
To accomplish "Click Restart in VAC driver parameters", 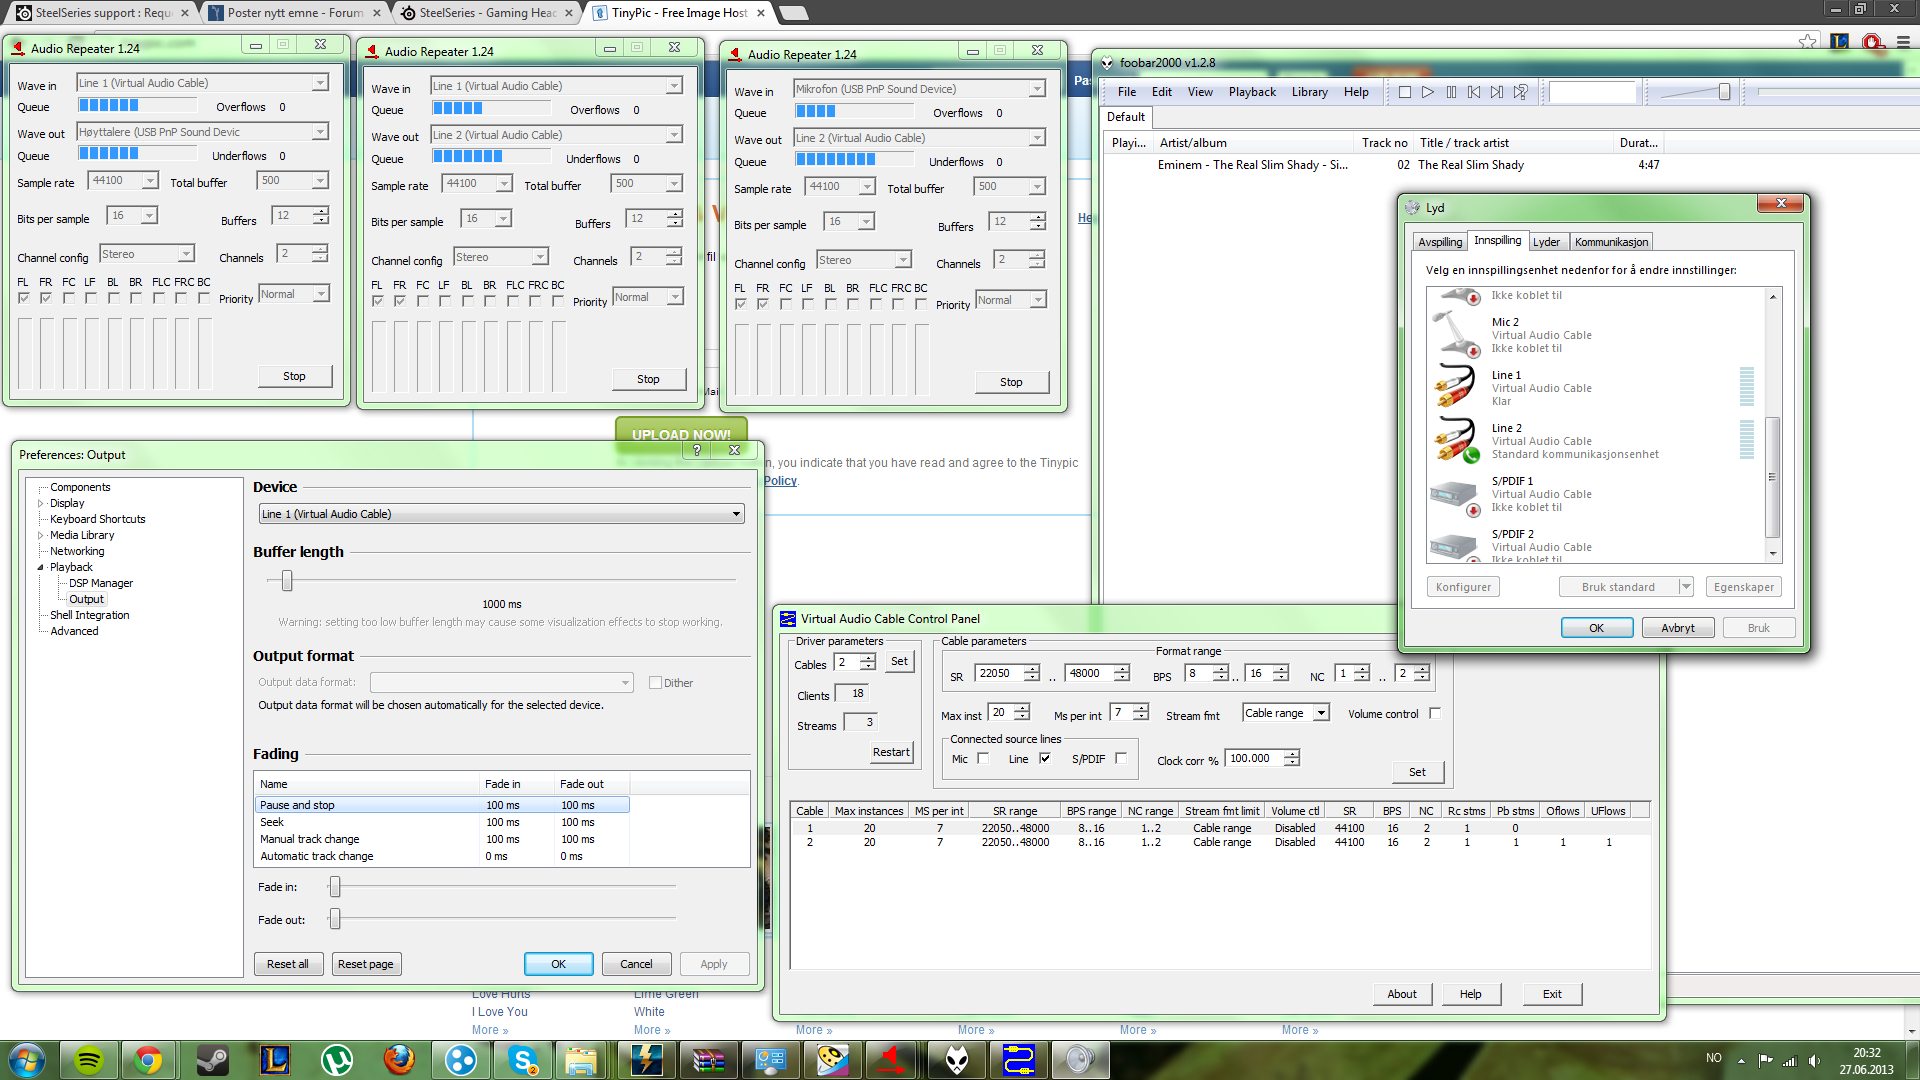I will coord(891,752).
